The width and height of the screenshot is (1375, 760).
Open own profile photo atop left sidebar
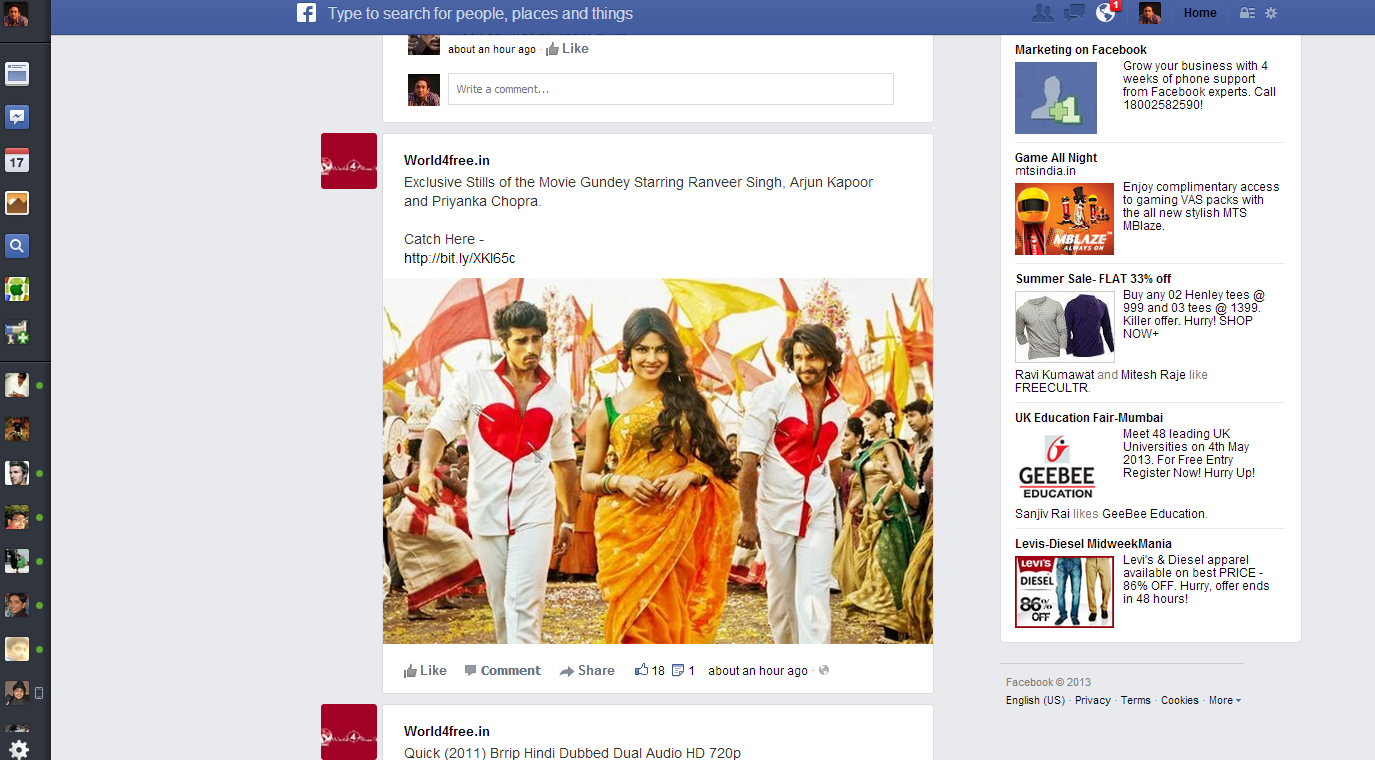click(17, 14)
